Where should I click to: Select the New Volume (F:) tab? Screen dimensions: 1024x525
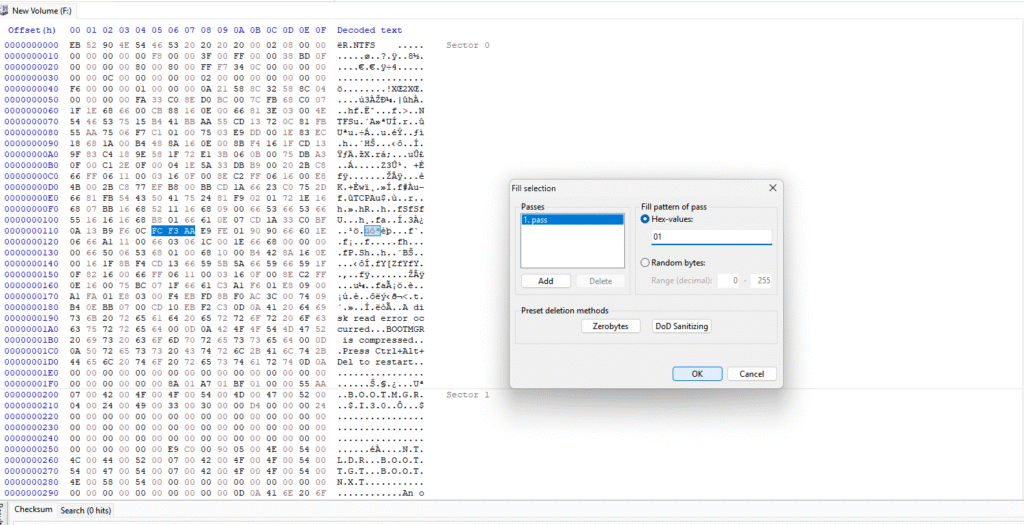point(40,10)
